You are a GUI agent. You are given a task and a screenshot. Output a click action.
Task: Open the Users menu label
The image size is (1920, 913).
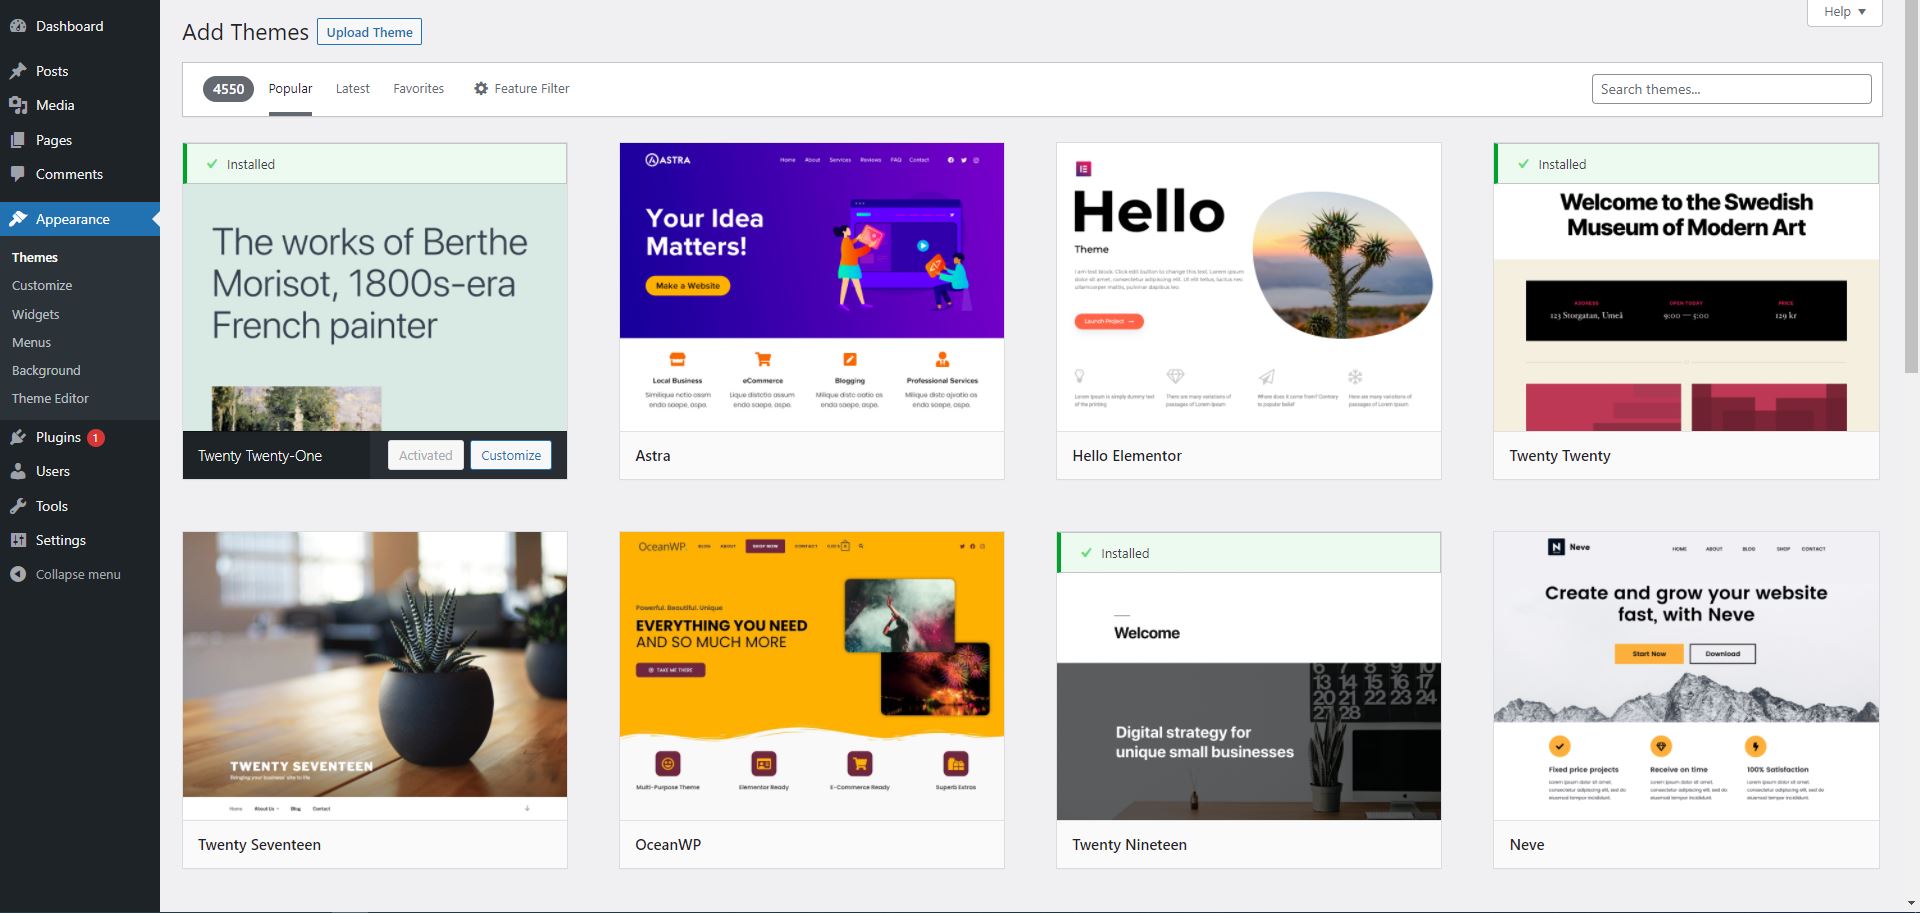coord(53,471)
